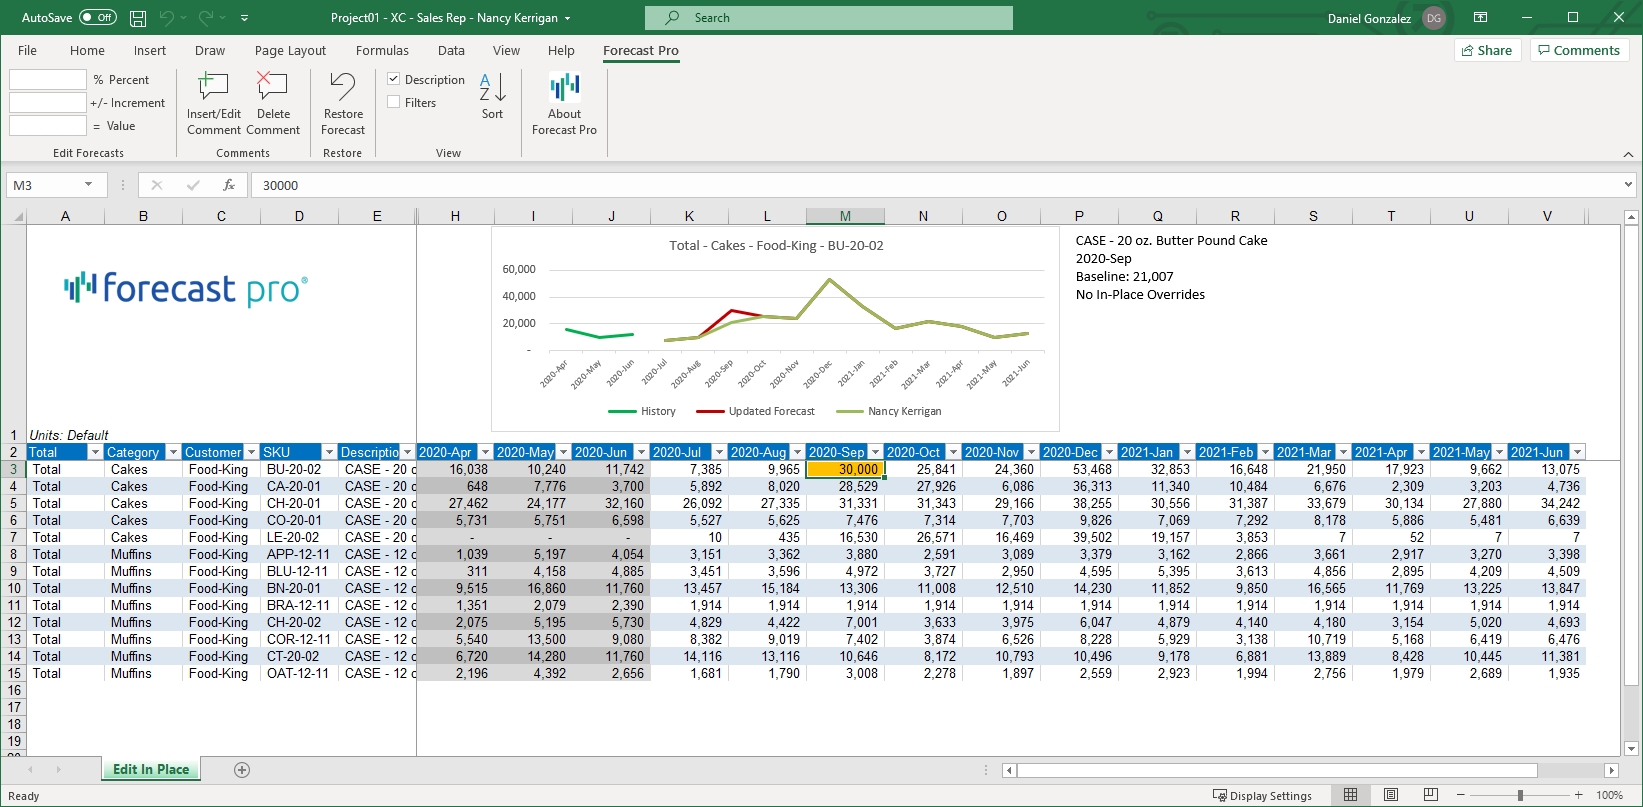Click inside the = Value input field

48,125
